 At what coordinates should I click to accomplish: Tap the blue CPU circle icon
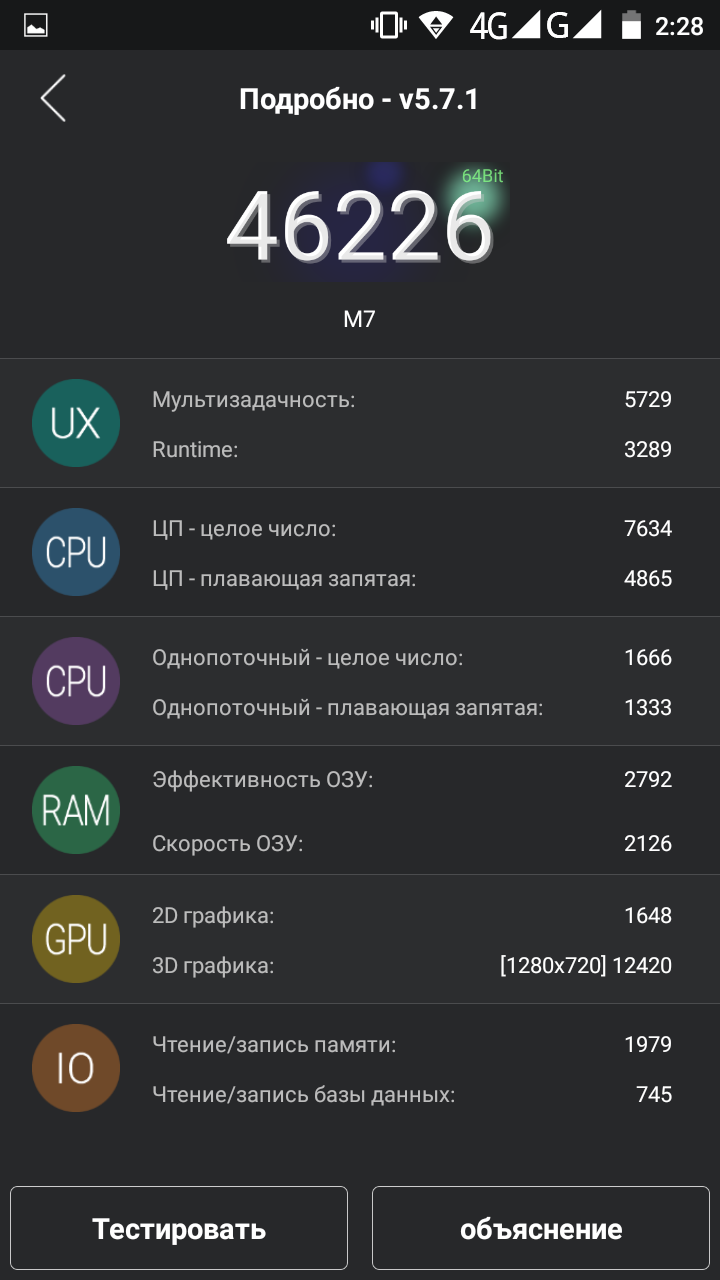tap(76, 552)
